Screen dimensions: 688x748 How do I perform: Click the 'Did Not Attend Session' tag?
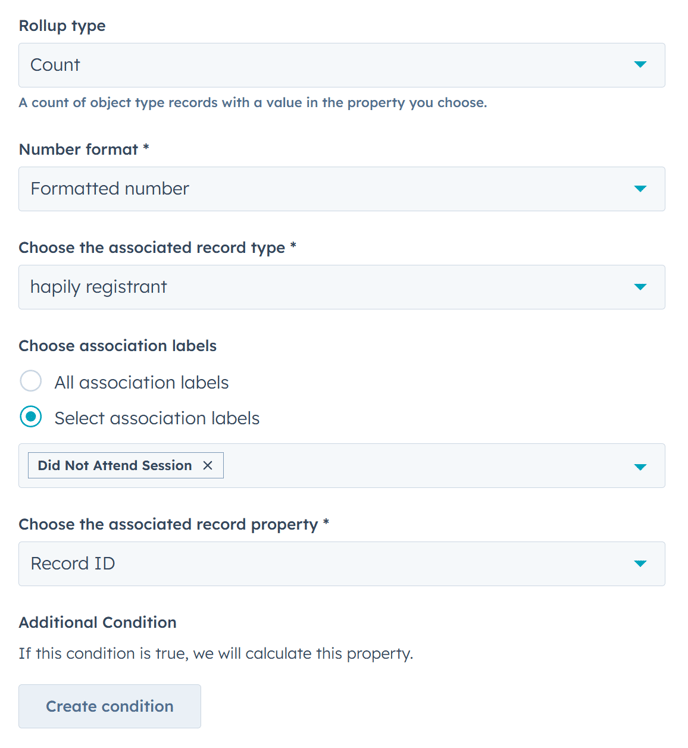(x=114, y=466)
